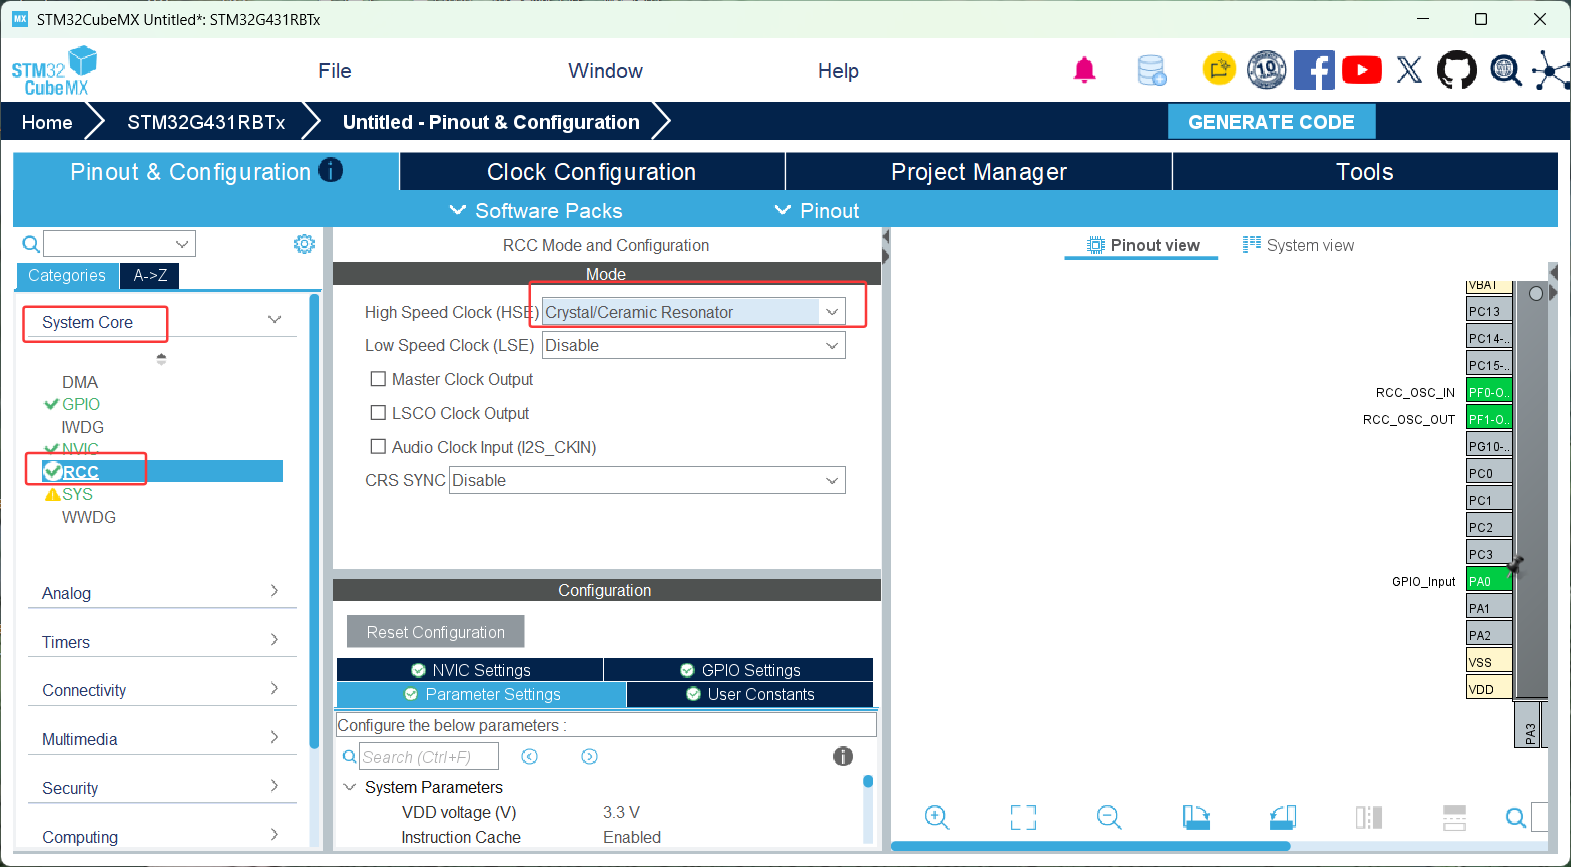Go to previous parameter search result

pyautogui.click(x=530, y=757)
